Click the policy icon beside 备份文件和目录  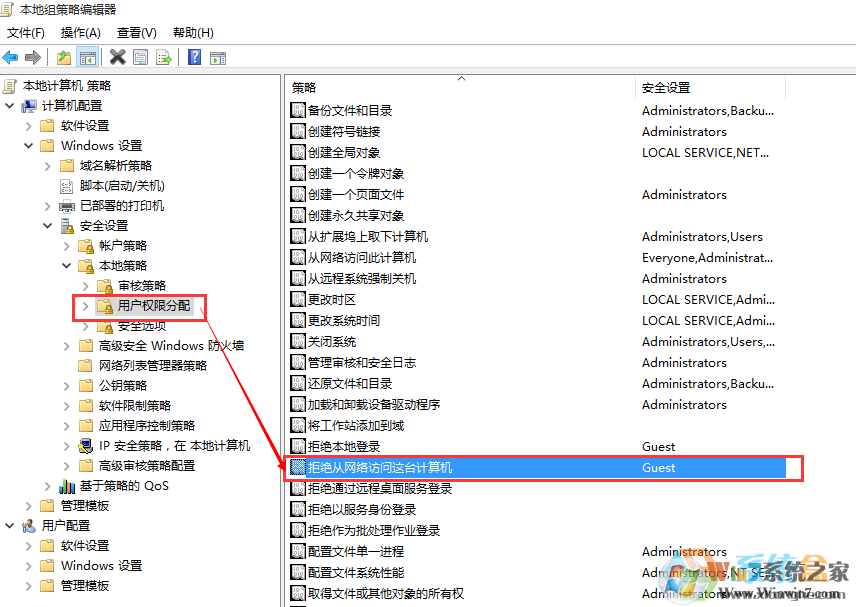(298, 110)
